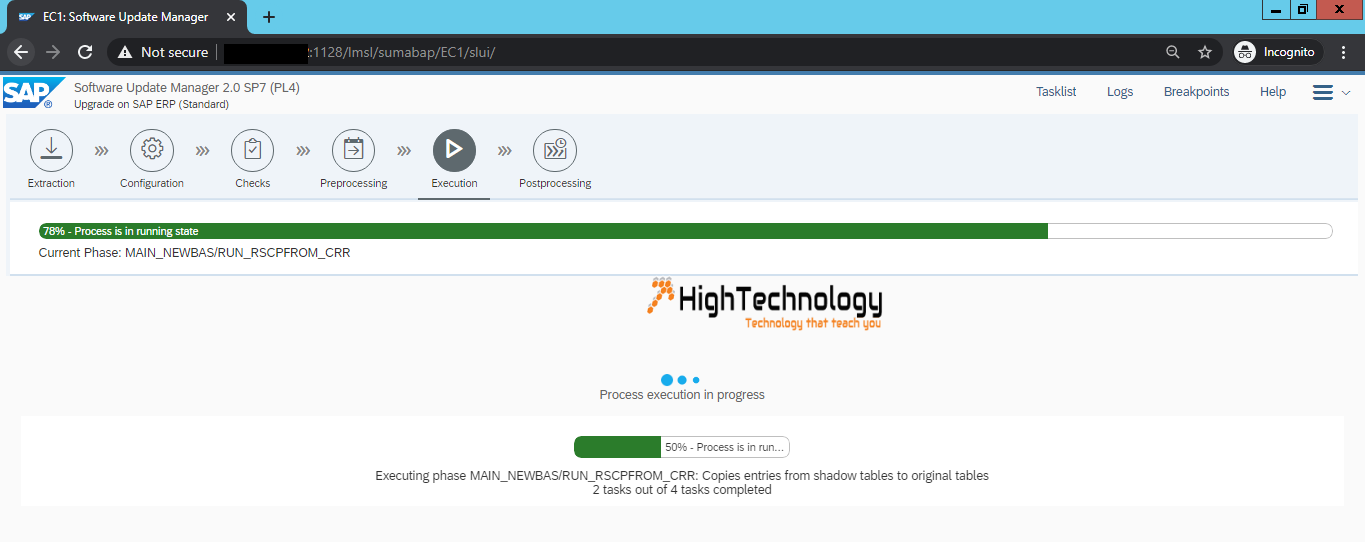Click the Preprocessing step label
This screenshot has height=542, width=1365.
point(354,184)
